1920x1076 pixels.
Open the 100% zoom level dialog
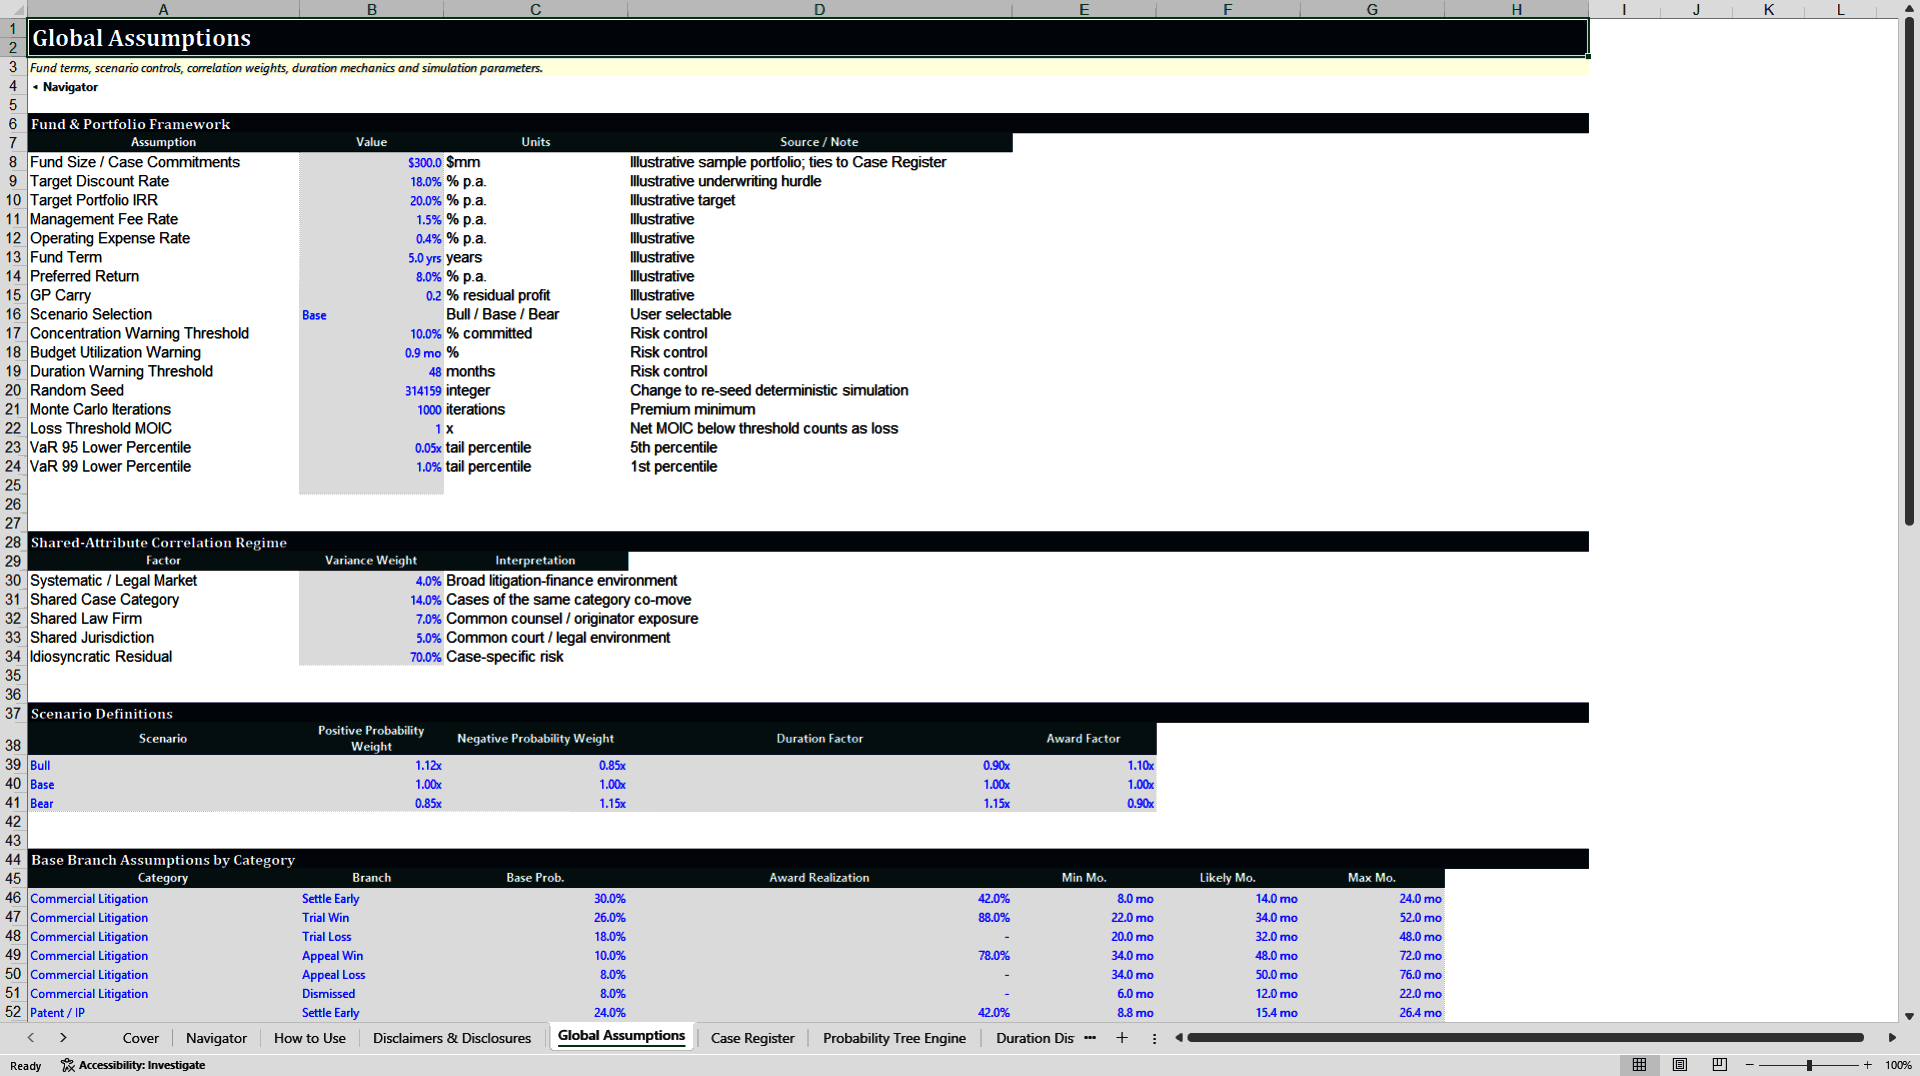(1898, 1065)
